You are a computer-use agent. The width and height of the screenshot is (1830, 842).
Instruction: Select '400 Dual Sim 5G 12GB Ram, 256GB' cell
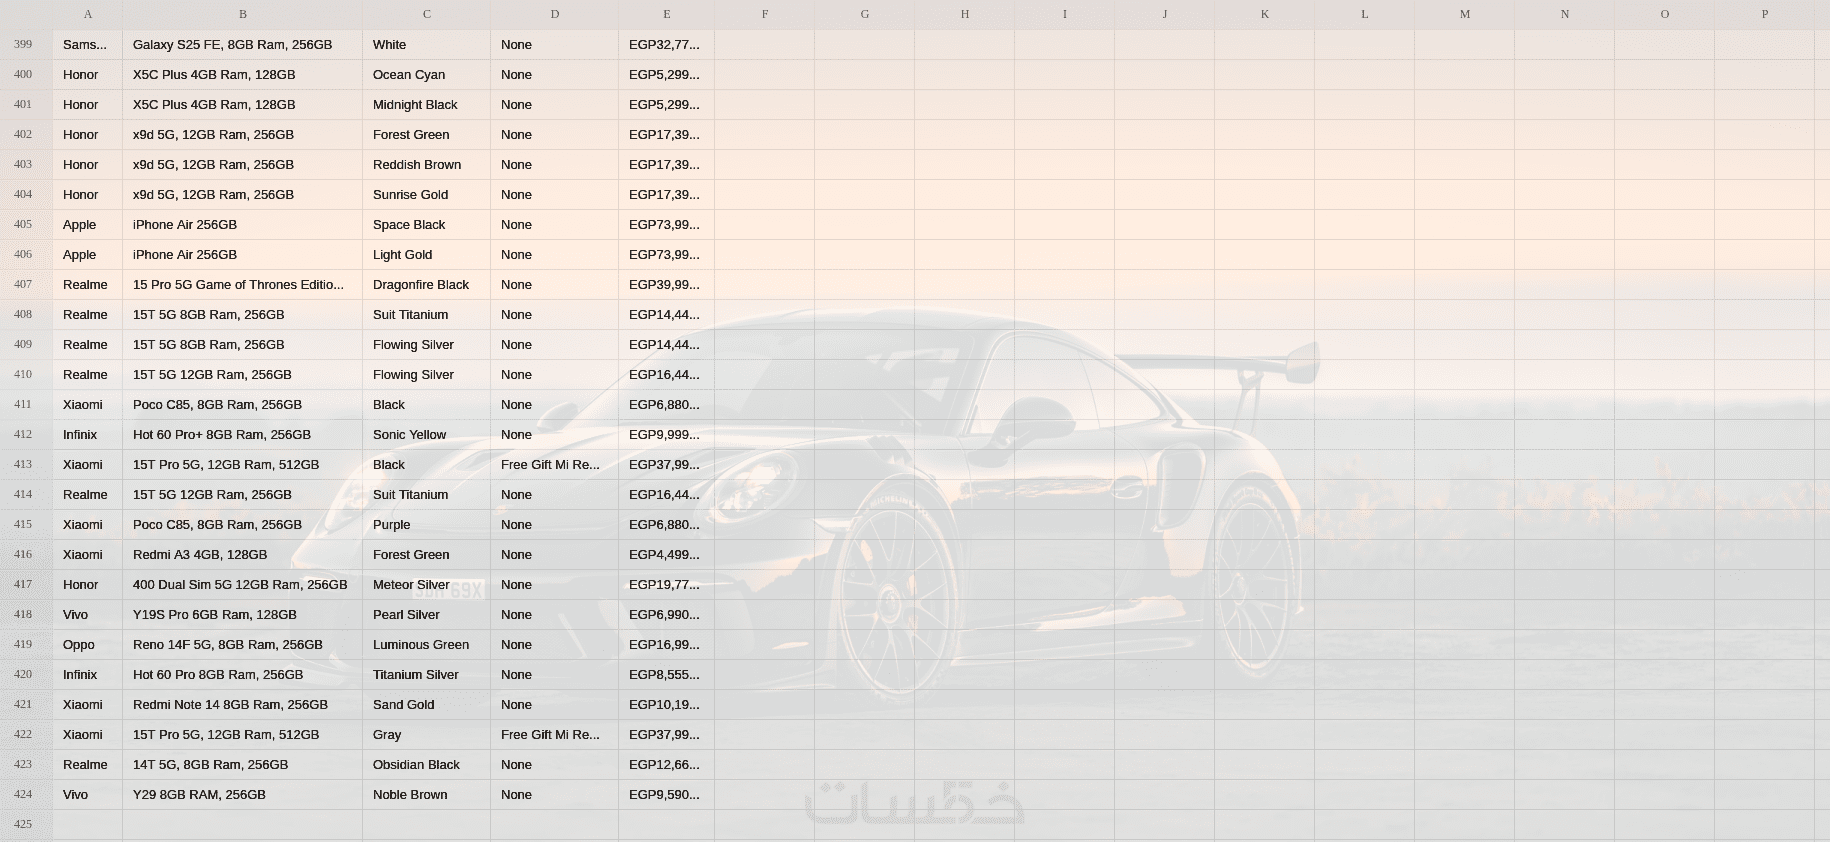point(243,585)
